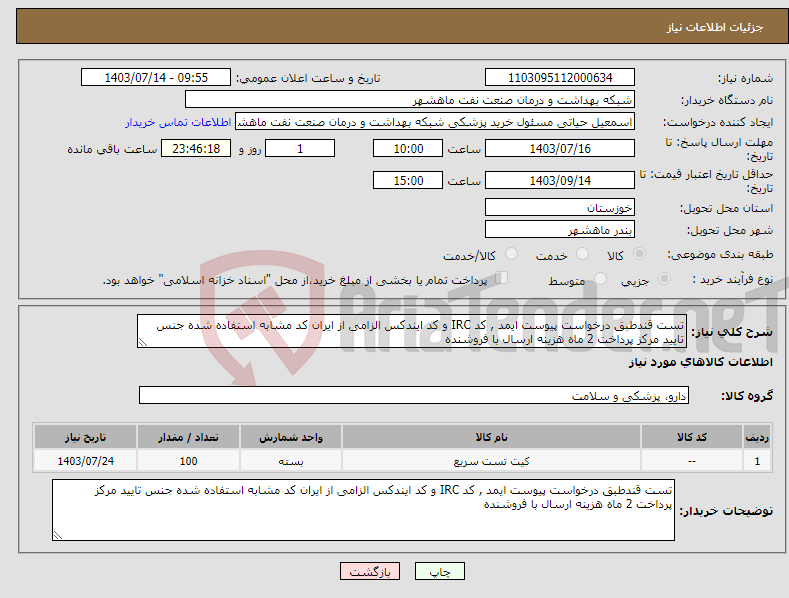Toggle the اسناد خزانه اسلامی payment checkbox
This screenshot has height=598, width=789.
pyautogui.click(x=501, y=278)
